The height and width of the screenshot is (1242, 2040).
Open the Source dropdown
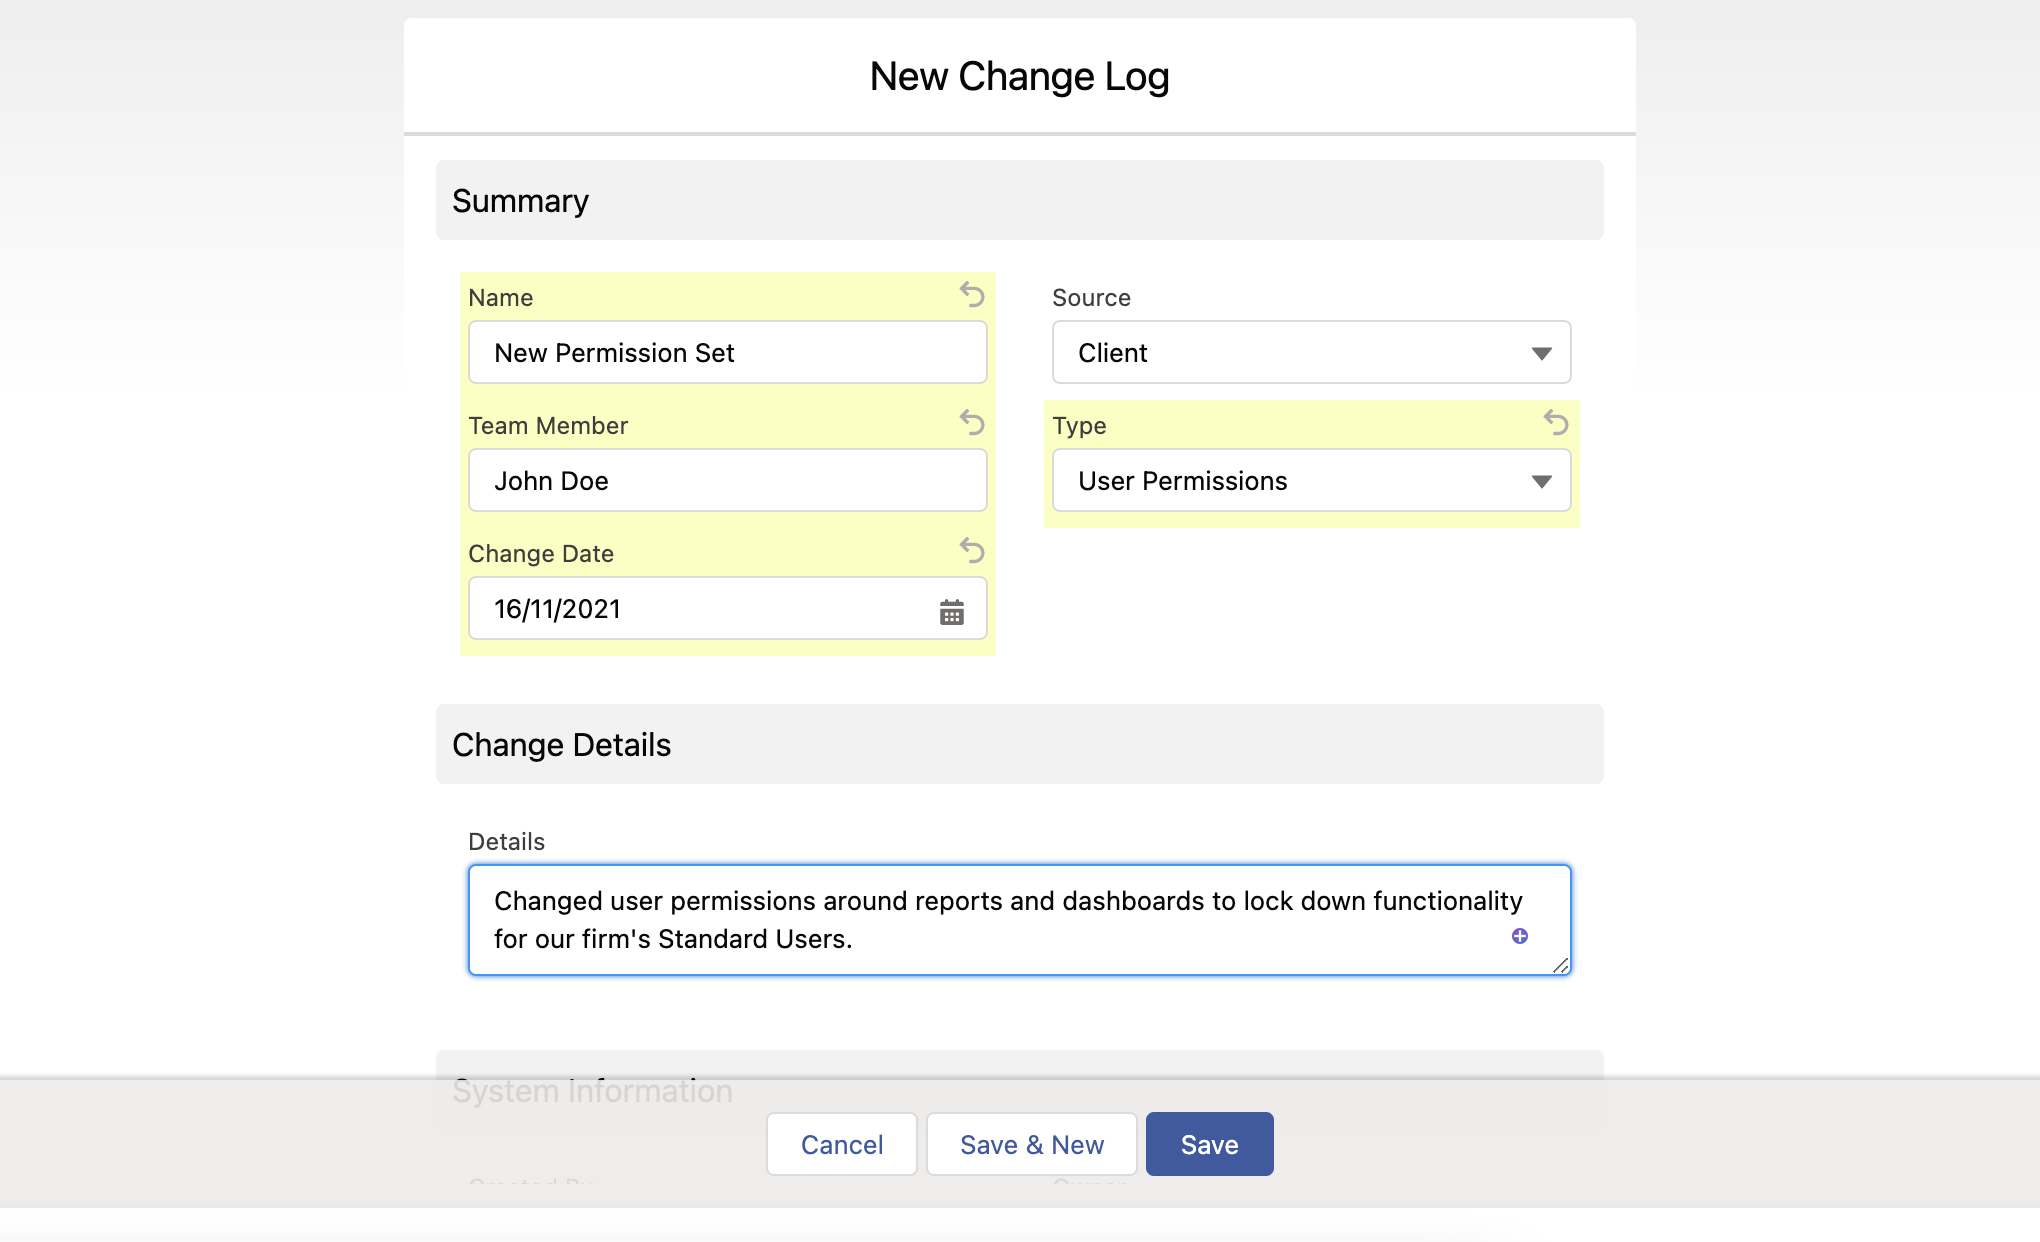tap(1543, 352)
